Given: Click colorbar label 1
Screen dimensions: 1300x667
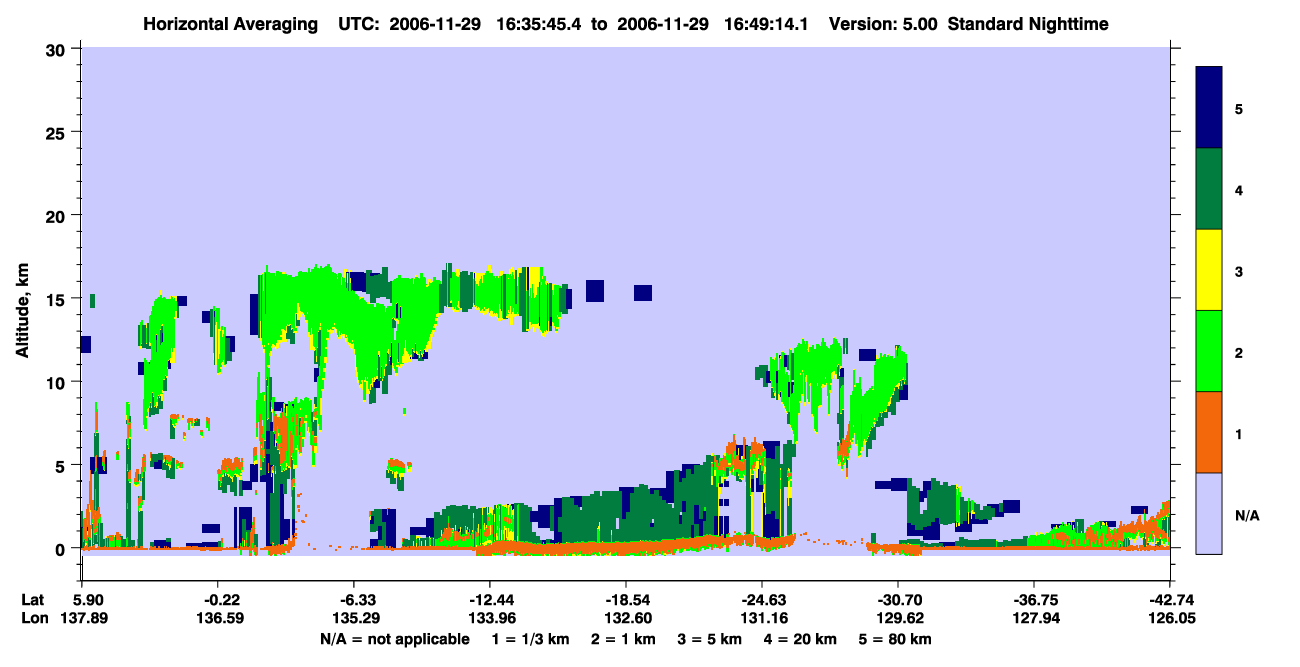Looking at the screenshot, I should click(x=1239, y=433).
